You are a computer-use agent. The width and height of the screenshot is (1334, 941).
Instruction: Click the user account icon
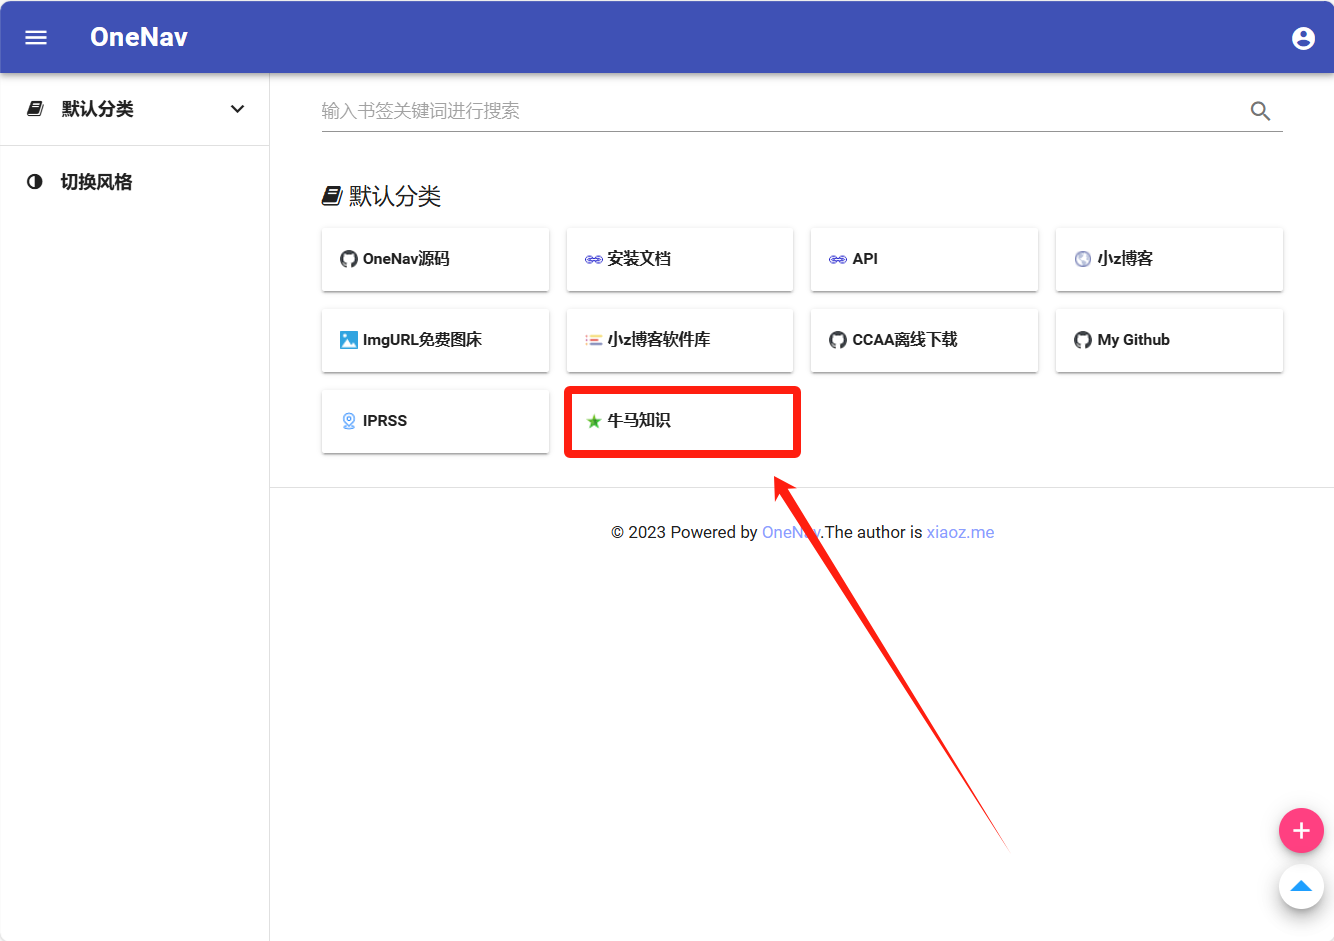(1303, 38)
